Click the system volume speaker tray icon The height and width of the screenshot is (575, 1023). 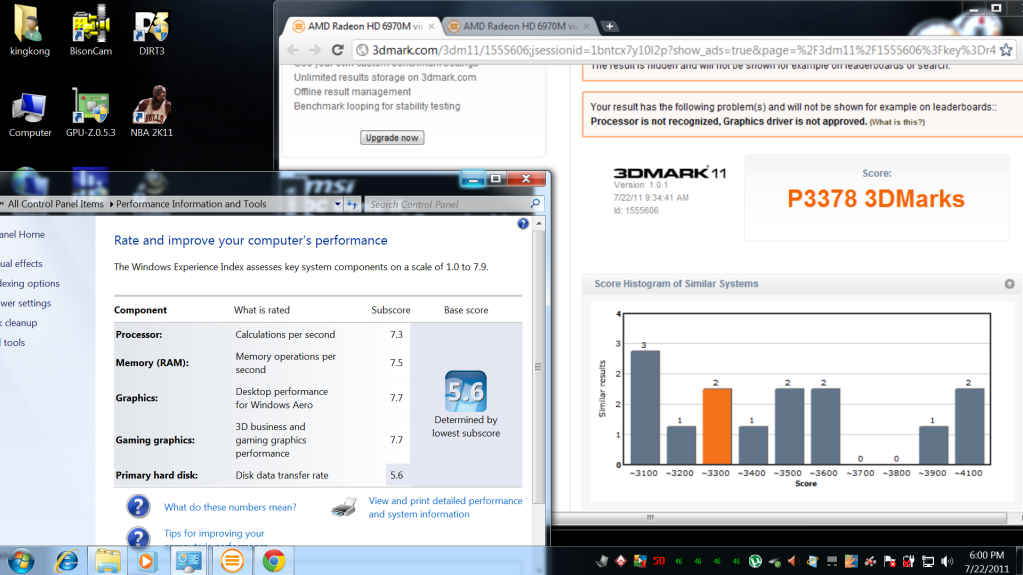pos(947,561)
